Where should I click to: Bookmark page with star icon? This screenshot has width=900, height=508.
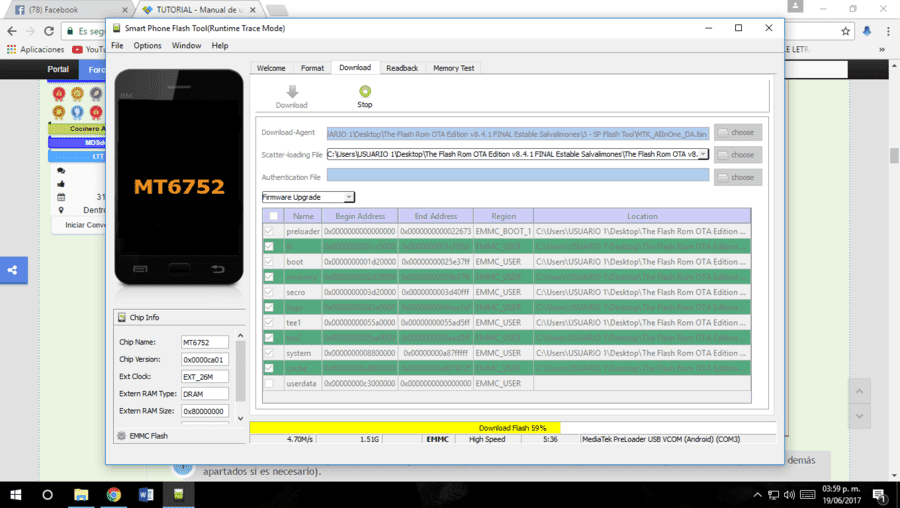[x=845, y=32]
